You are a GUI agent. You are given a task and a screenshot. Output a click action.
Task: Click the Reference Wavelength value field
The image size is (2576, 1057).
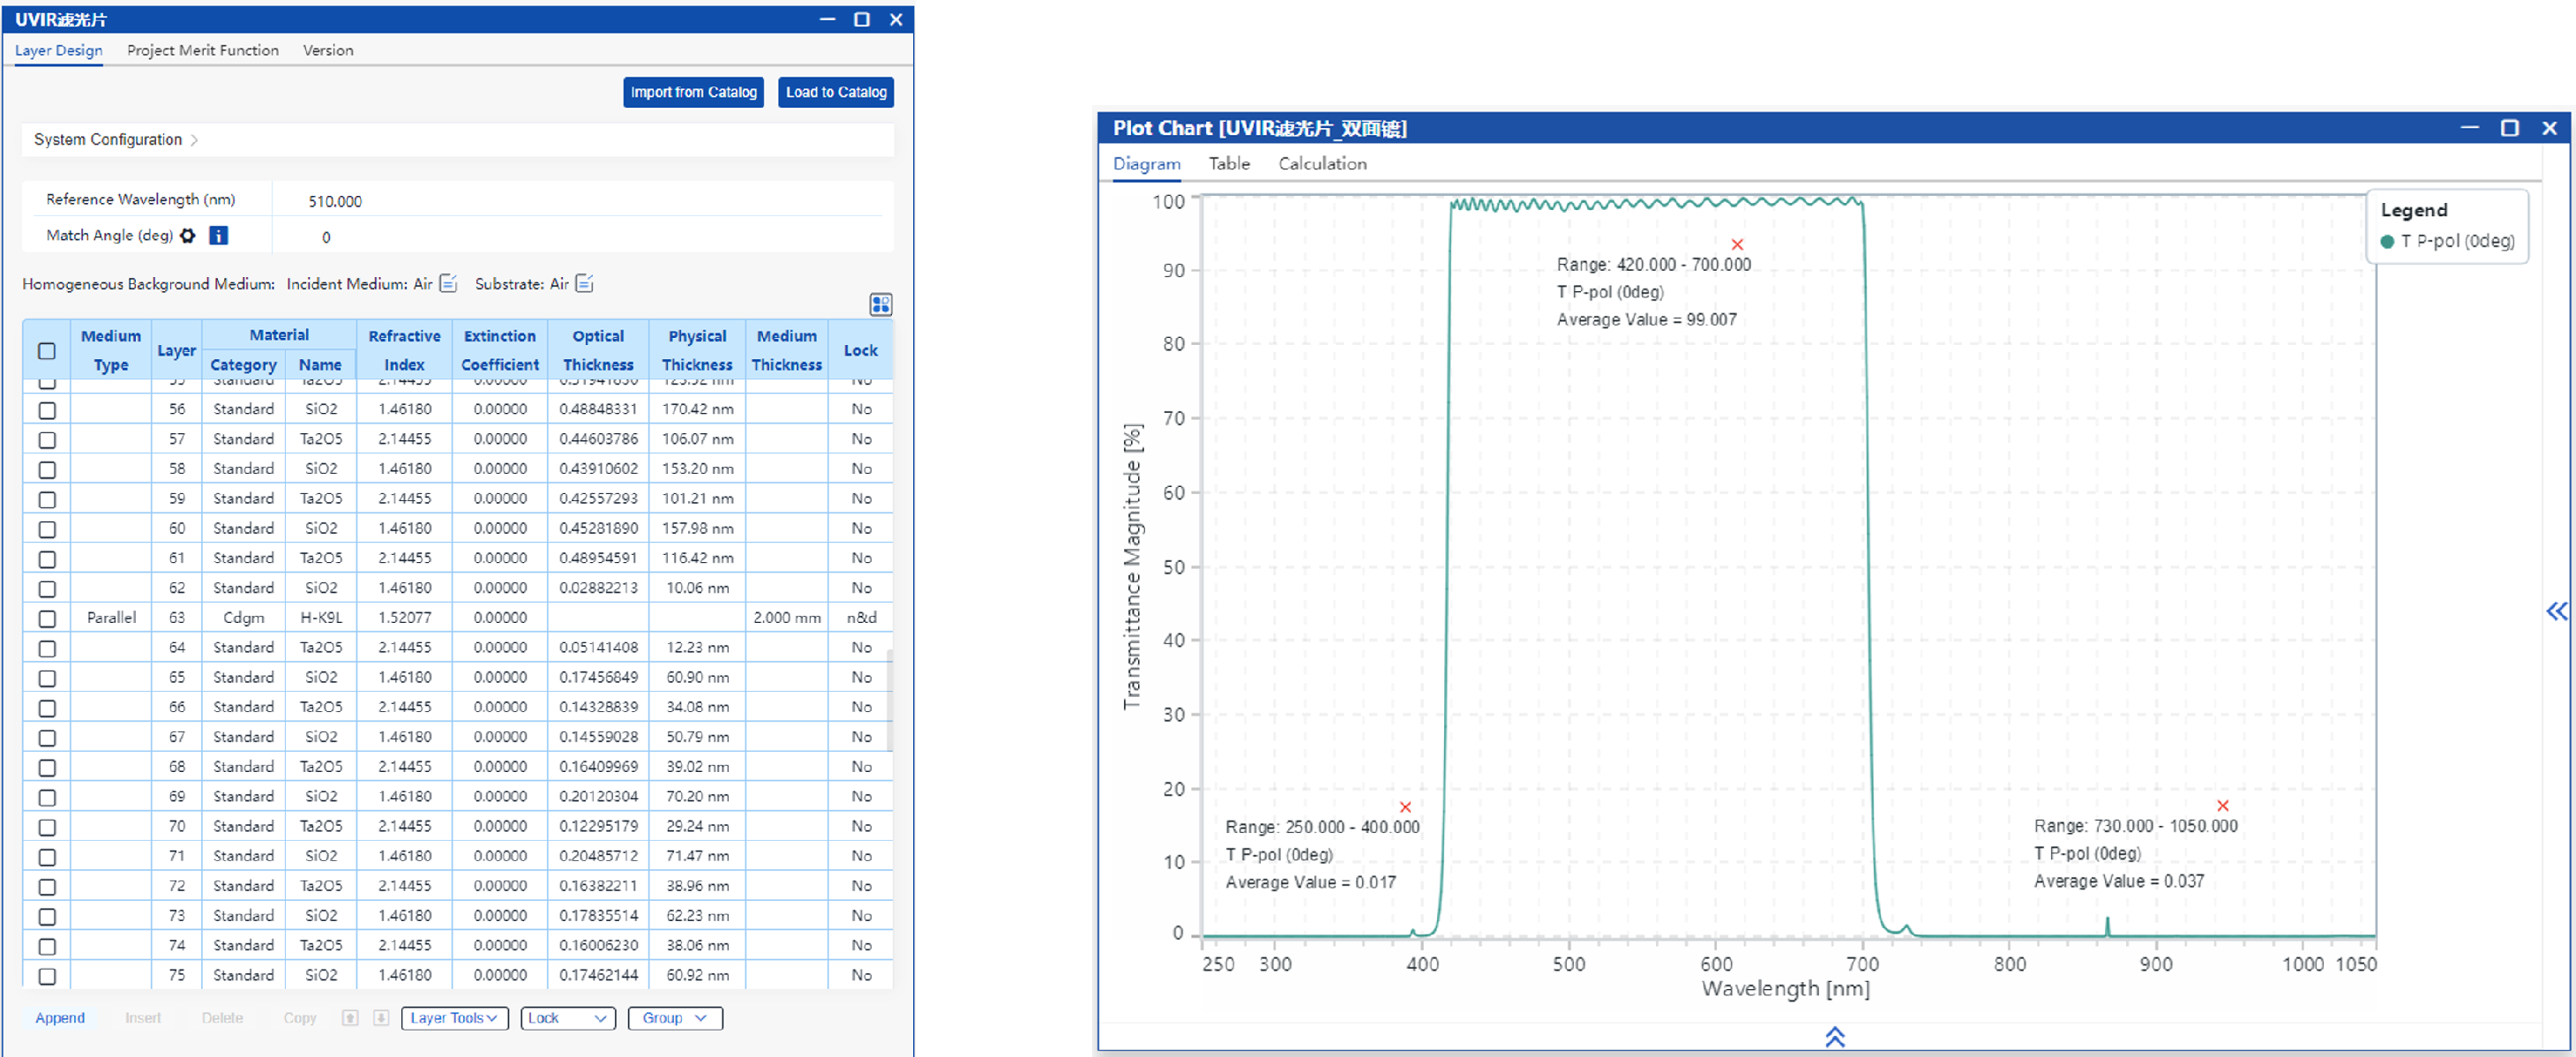point(335,201)
